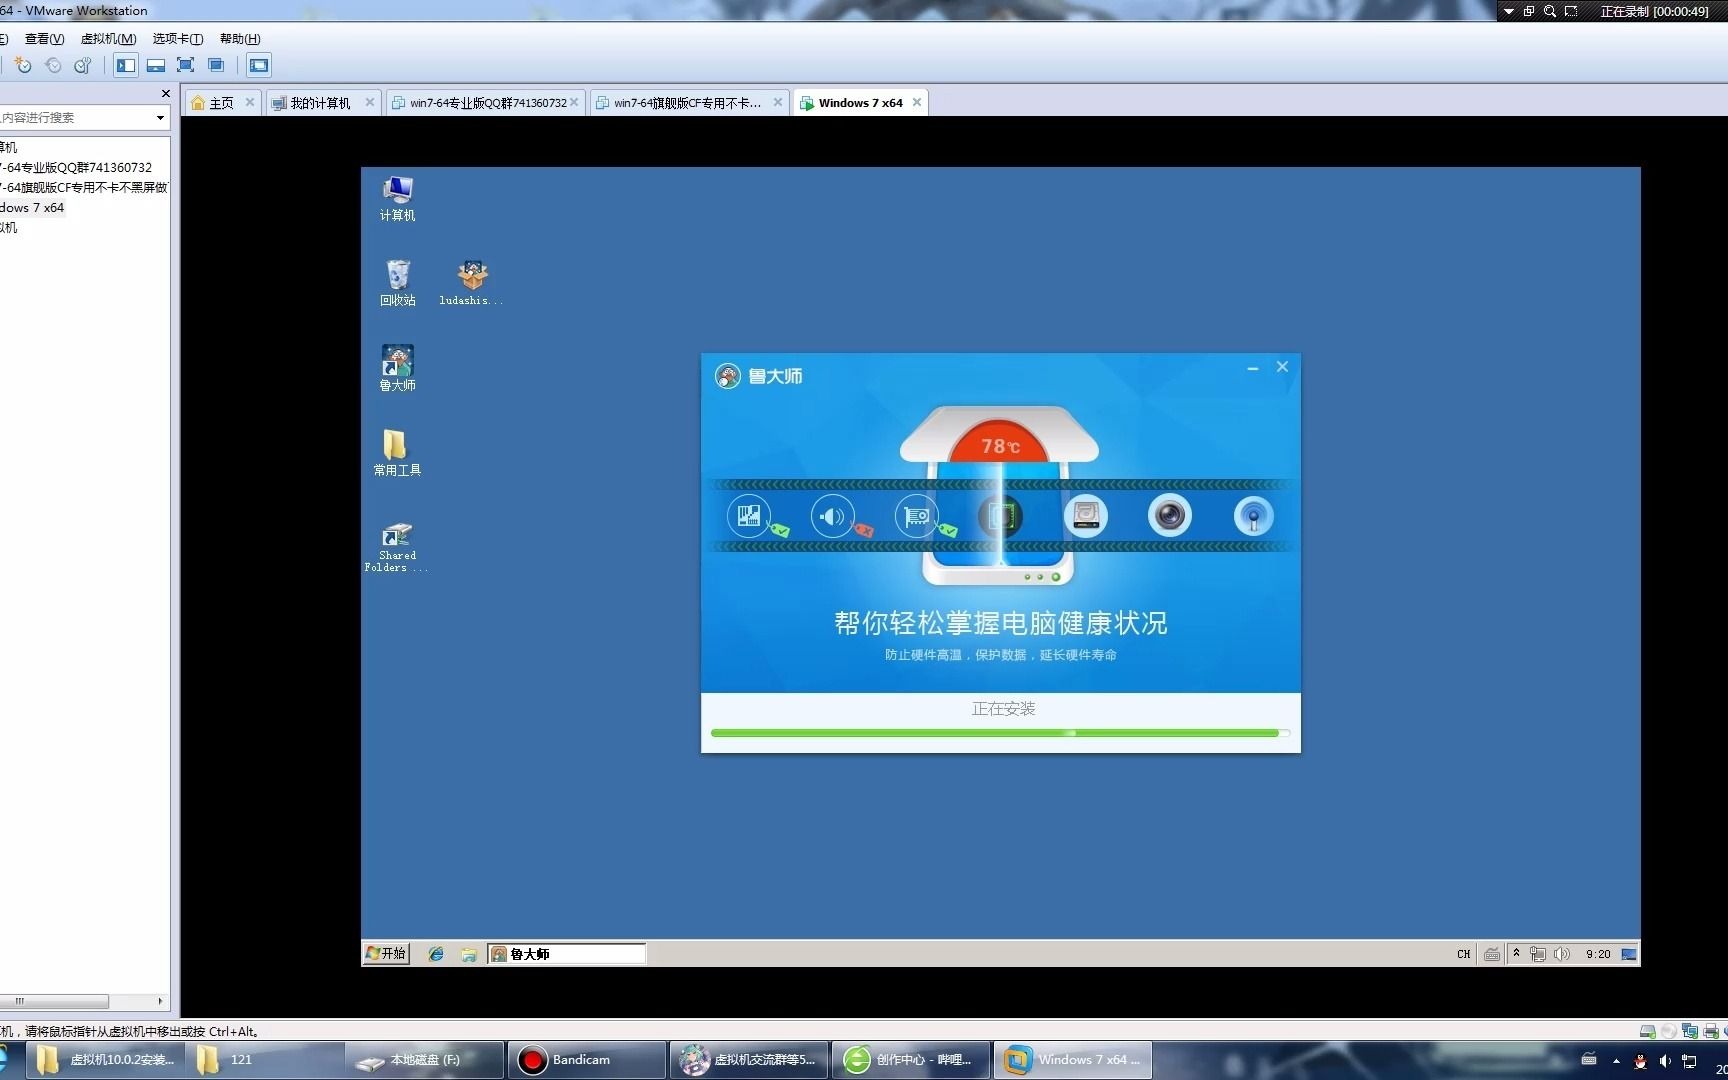The height and width of the screenshot is (1080, 1728).
Task: Close the 主页 tab
Action: 250,102
